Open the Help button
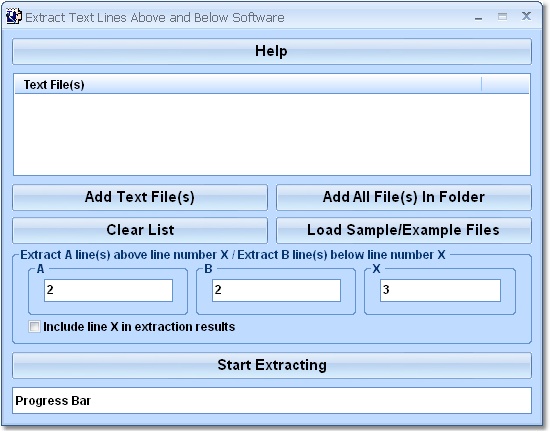Viewport: 550px width, 433px height. (x=272, y=51)
